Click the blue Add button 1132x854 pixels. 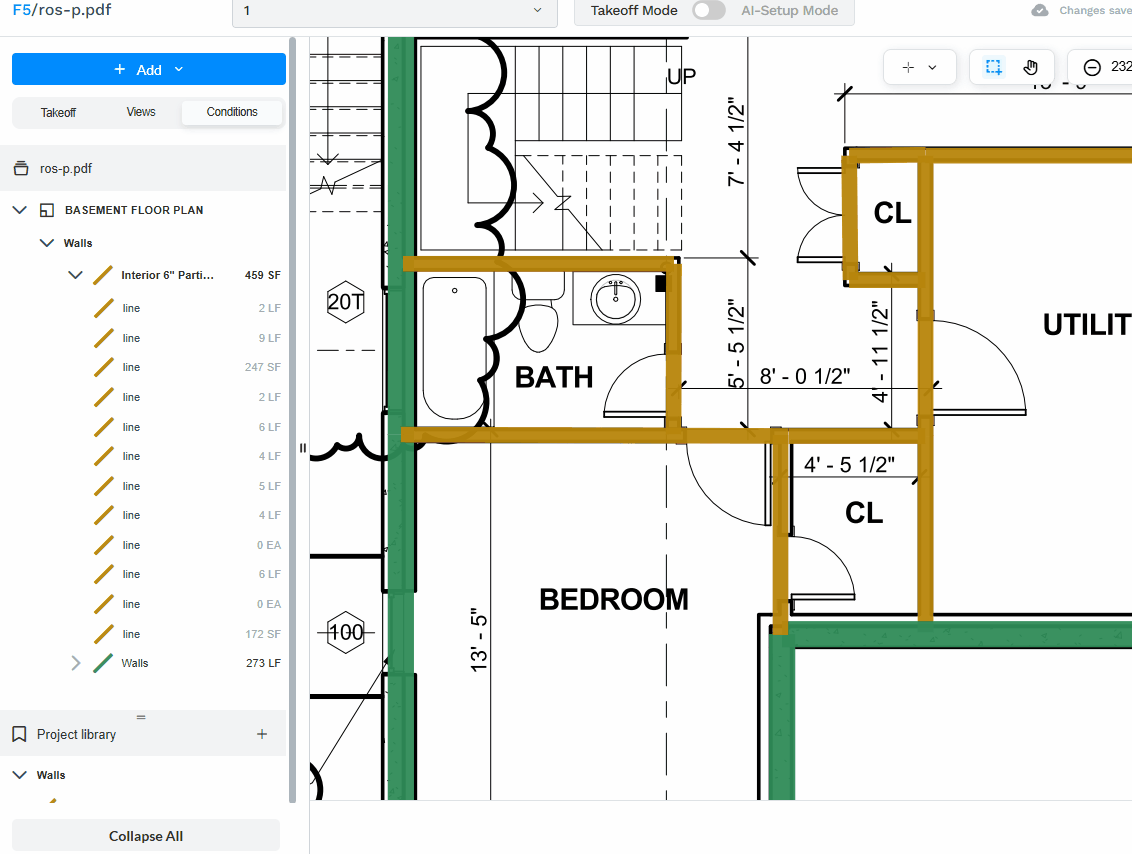pyautogui.click(x=149, y=69)
